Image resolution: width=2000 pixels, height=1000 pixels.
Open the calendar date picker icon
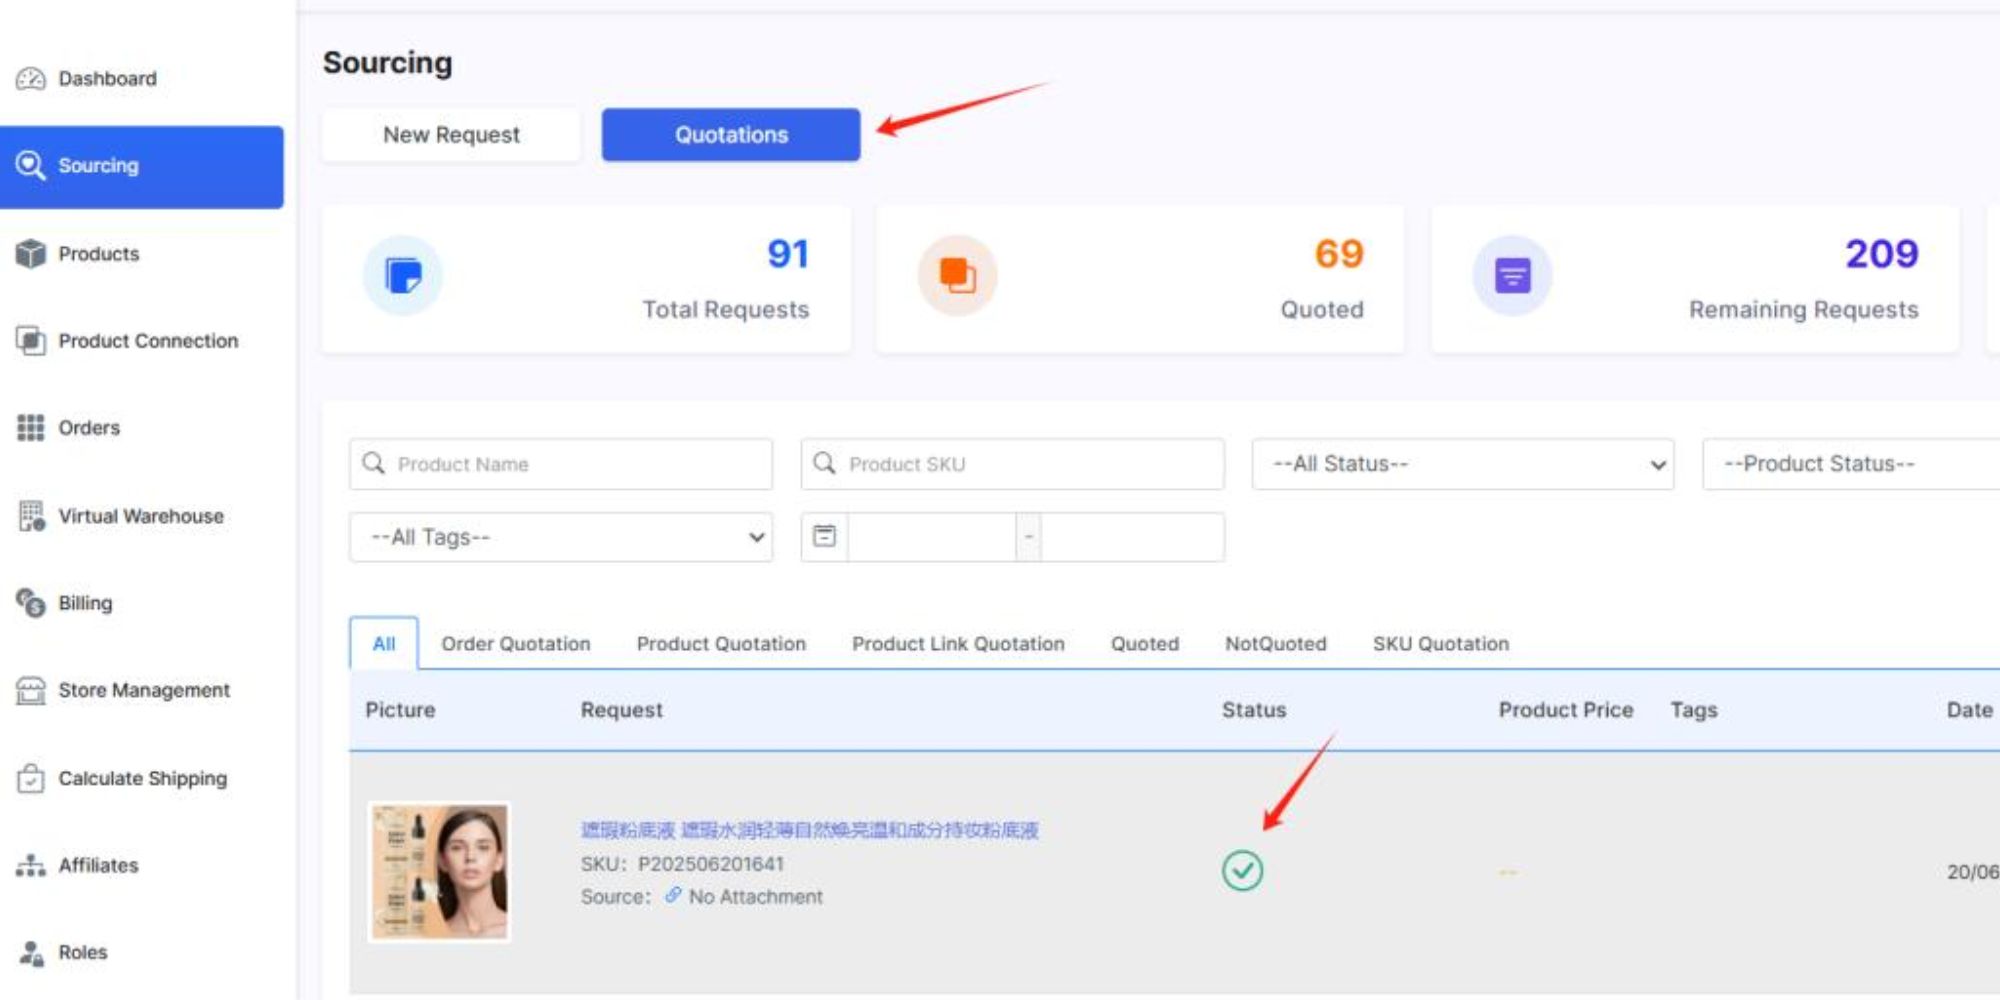tap(824, 537)
